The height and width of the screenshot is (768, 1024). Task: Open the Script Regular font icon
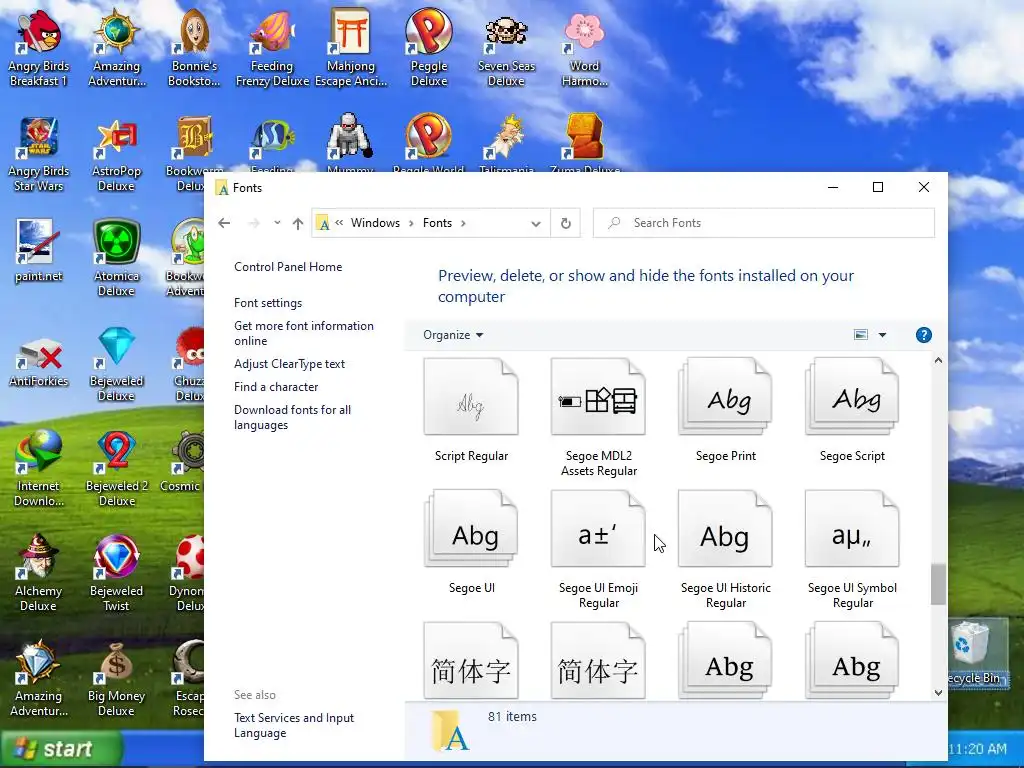click(471, 397)
